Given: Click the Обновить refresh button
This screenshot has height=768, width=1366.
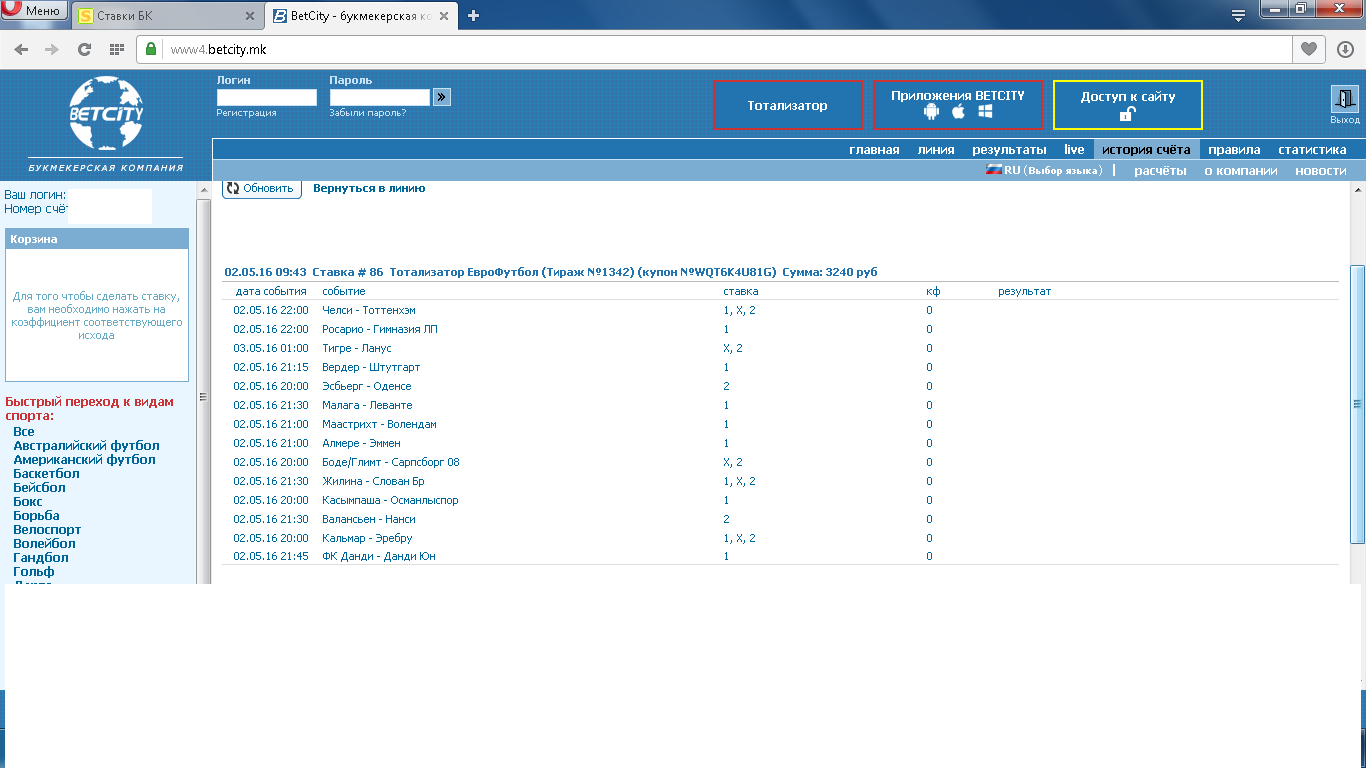Looking at the screenshot, I should (262, 188).
